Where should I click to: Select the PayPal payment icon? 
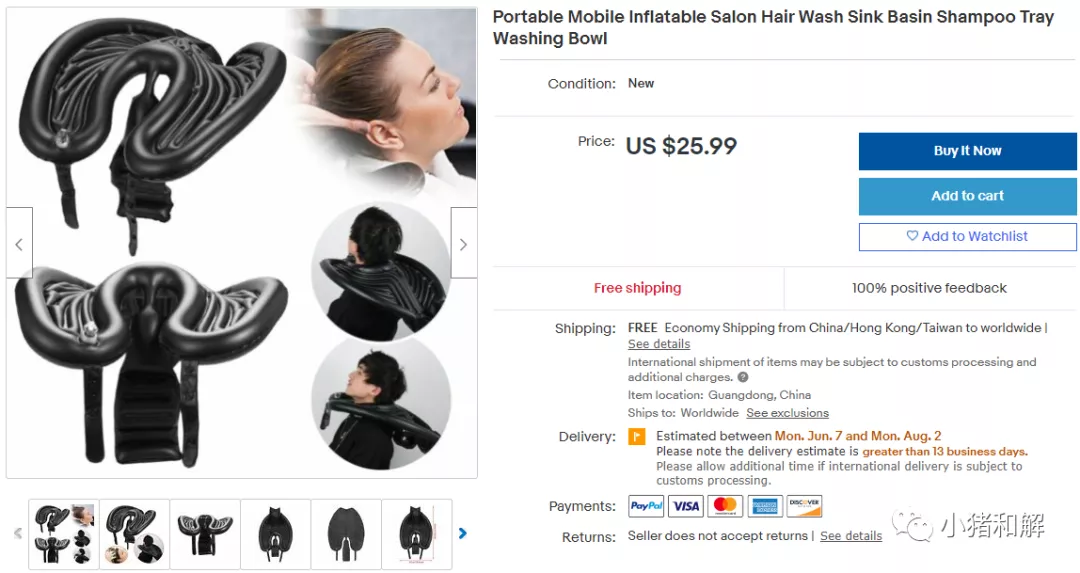[646, 506]
